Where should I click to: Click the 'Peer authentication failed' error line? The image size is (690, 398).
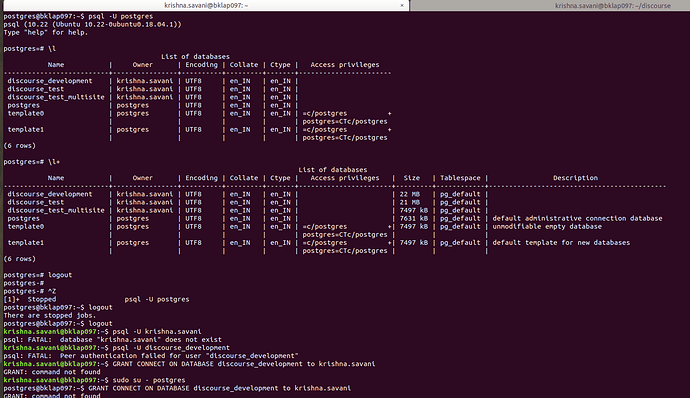[151, 356]
